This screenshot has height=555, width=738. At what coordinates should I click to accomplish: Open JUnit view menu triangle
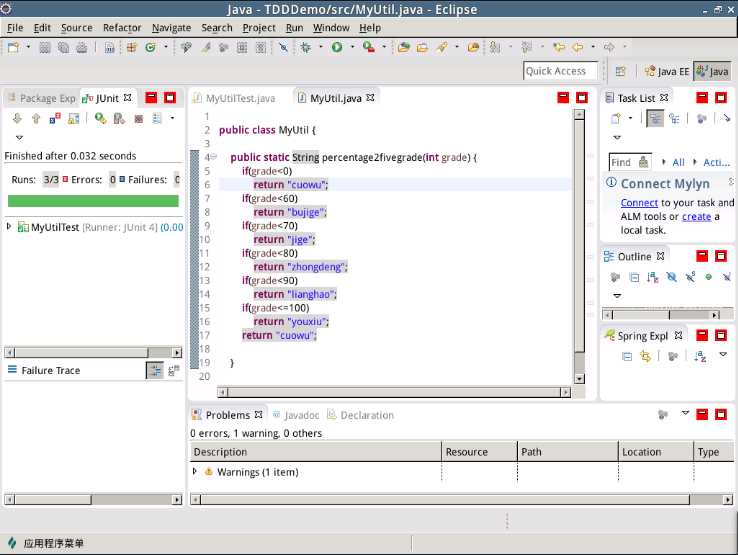point(19,137)
